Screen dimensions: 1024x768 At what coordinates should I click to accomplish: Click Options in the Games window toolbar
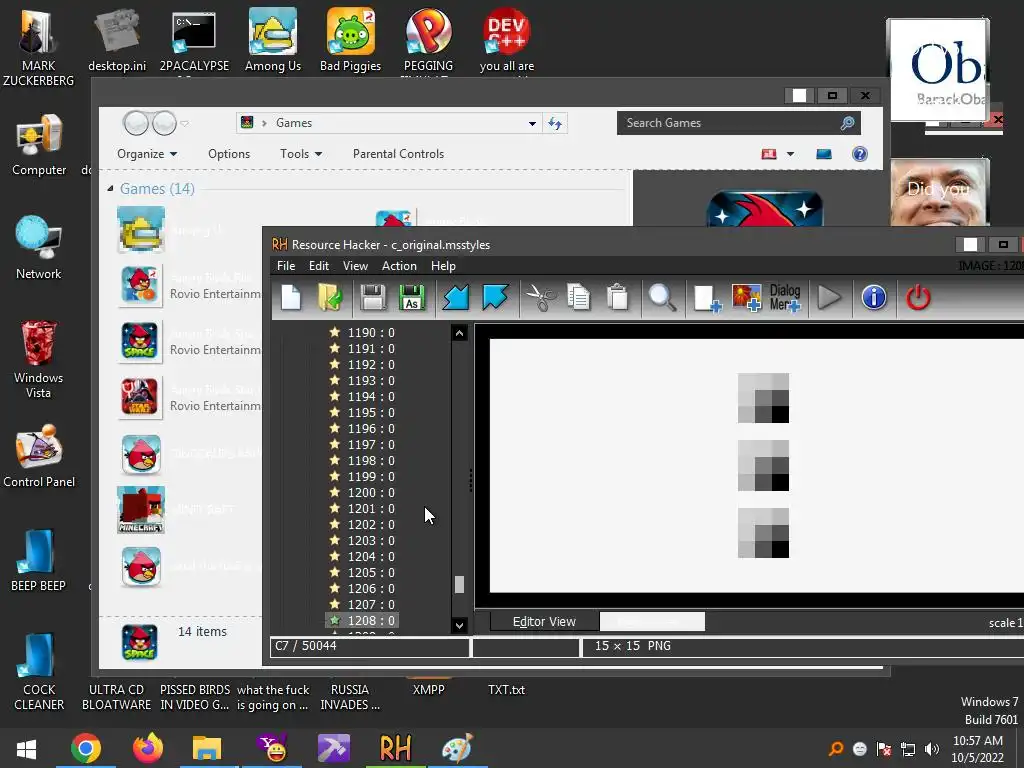point(229,154)
